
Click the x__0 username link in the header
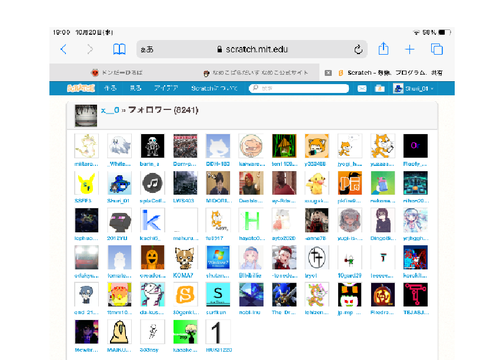110,110
